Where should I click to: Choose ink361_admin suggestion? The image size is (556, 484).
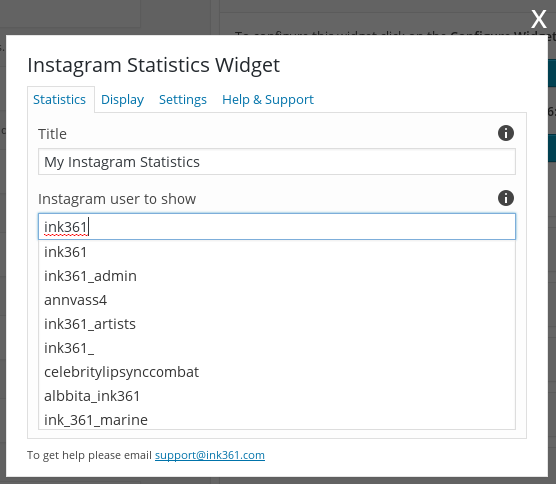tap(277, 276)
